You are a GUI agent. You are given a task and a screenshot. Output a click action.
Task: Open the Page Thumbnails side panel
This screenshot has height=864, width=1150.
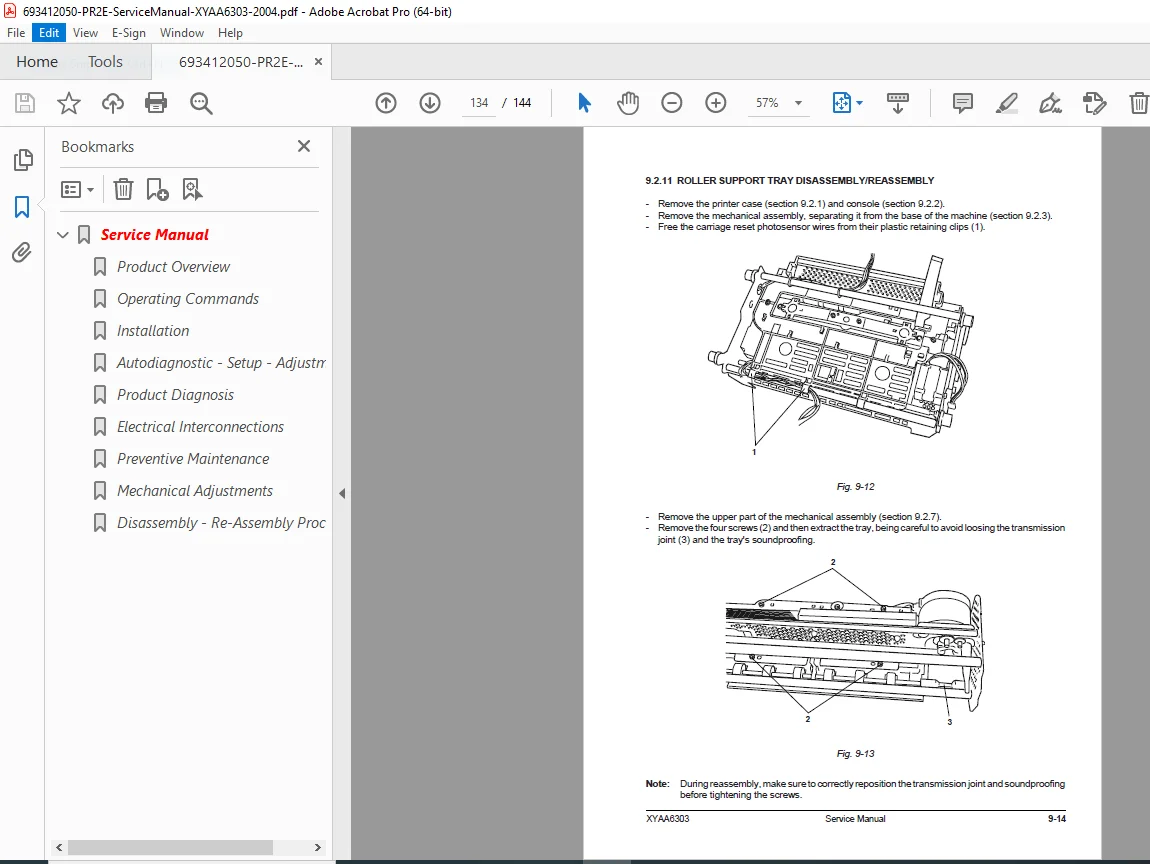[x=23, y=160]
